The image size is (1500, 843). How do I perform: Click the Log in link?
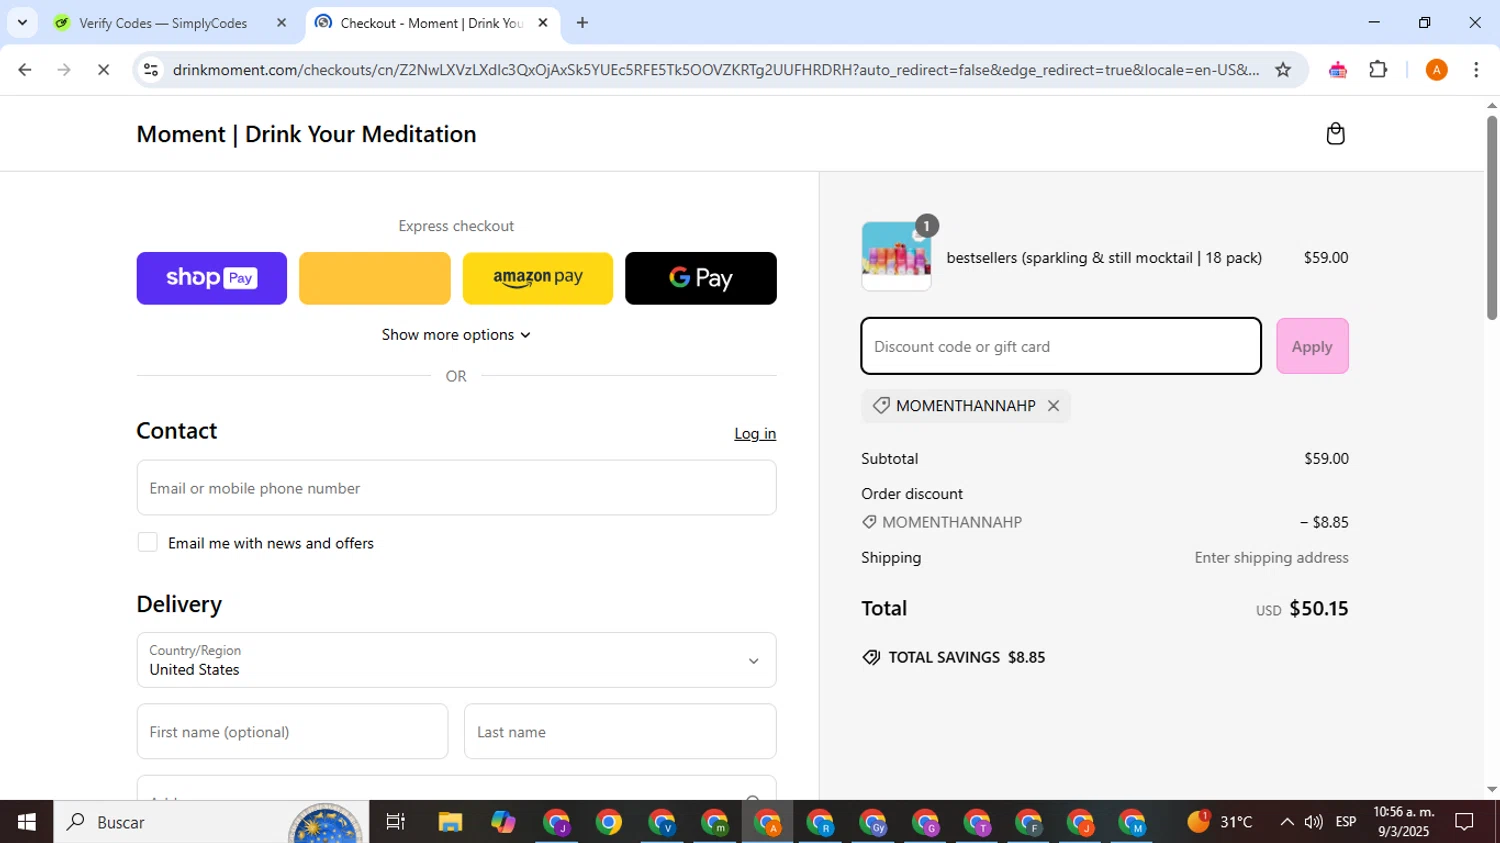pos(755,434)
